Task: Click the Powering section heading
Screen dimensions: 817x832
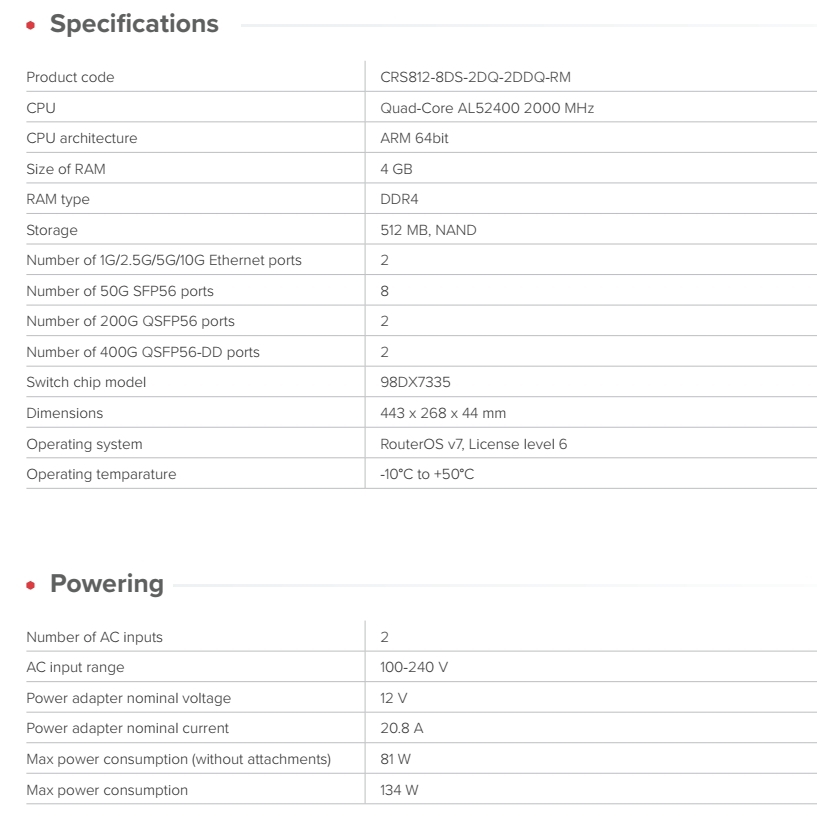Action: (x=107, y=584)
